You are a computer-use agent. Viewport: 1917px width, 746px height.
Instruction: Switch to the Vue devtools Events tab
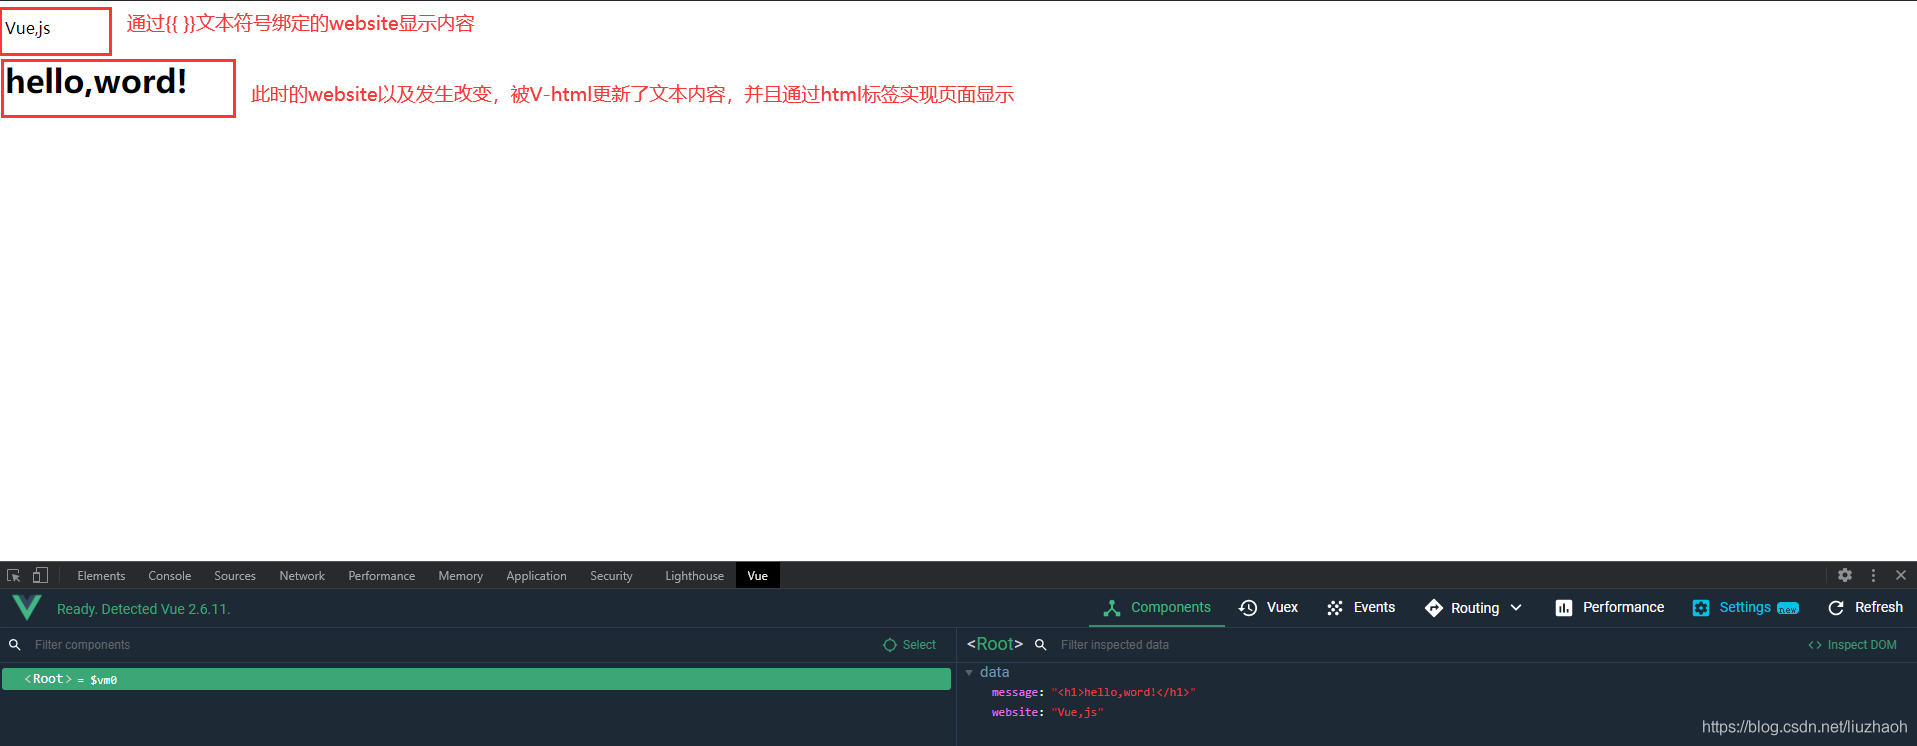pos(1360,608)
